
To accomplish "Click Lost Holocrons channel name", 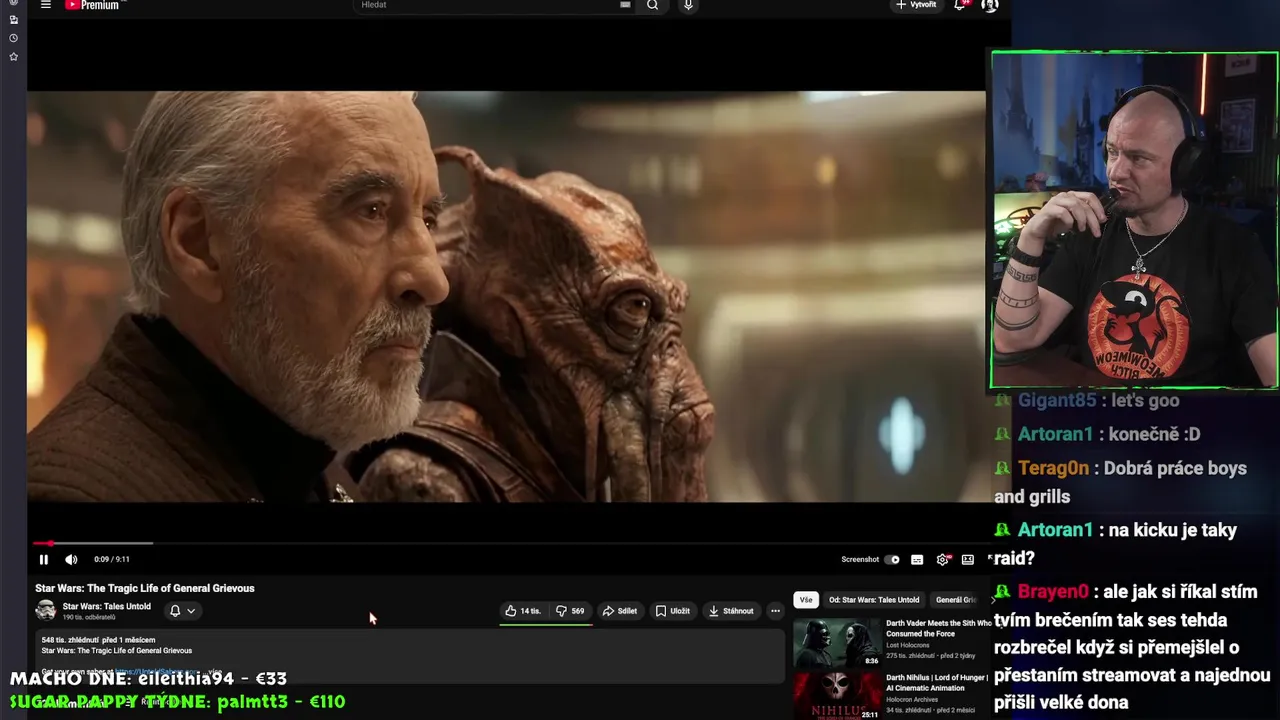I will tap(907, 645).
